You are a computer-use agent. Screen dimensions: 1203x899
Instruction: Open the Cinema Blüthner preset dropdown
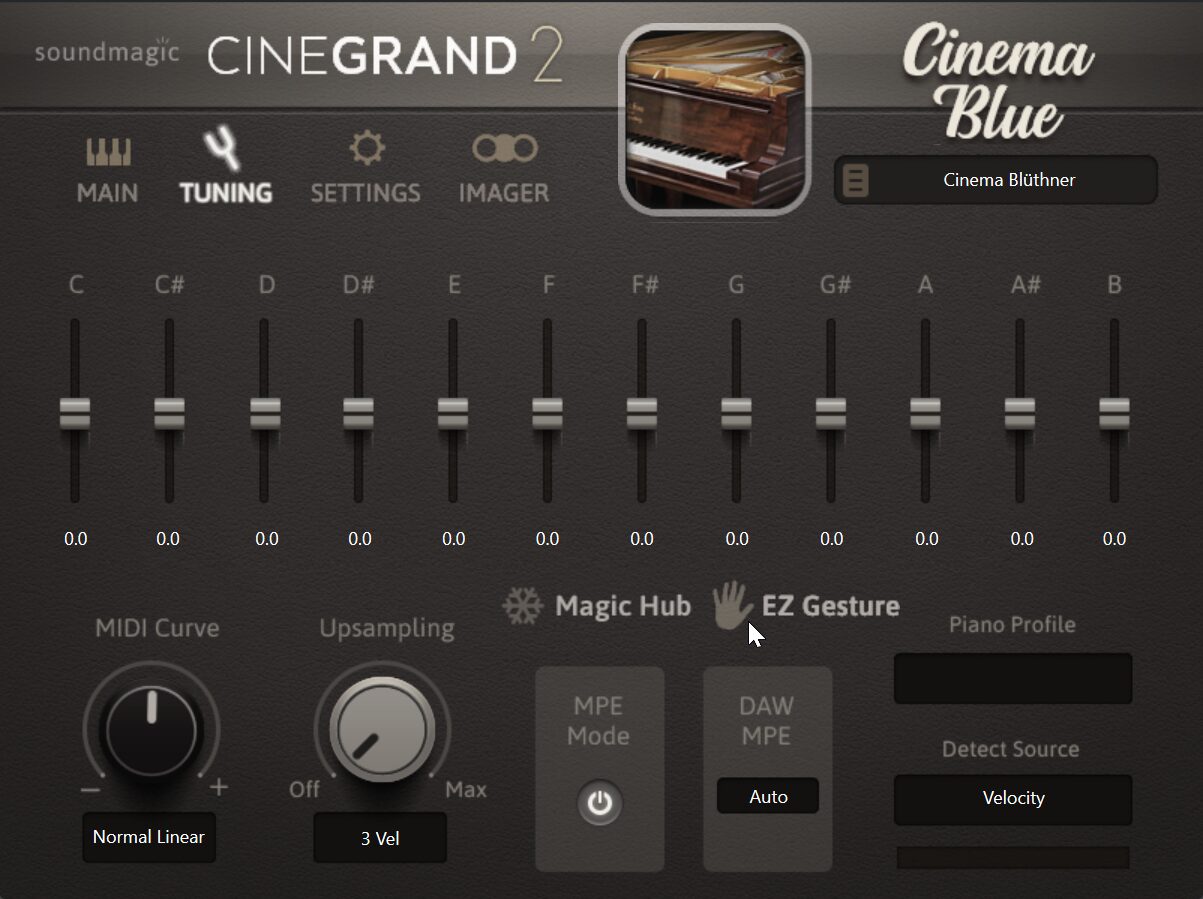pos(996,180)
